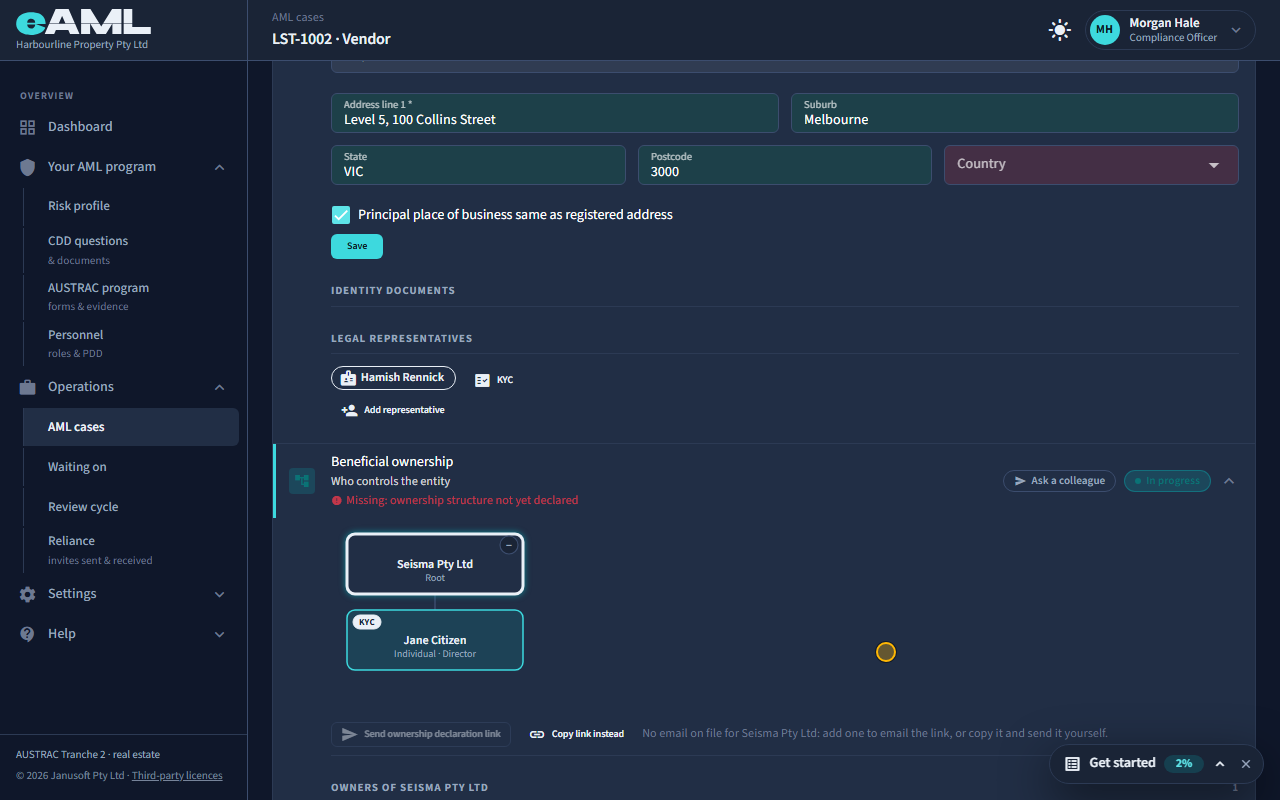The image size is (1280, 800).
Task: Collapse the Beneficial ownership section chevron
Action: coord(1229,481)
